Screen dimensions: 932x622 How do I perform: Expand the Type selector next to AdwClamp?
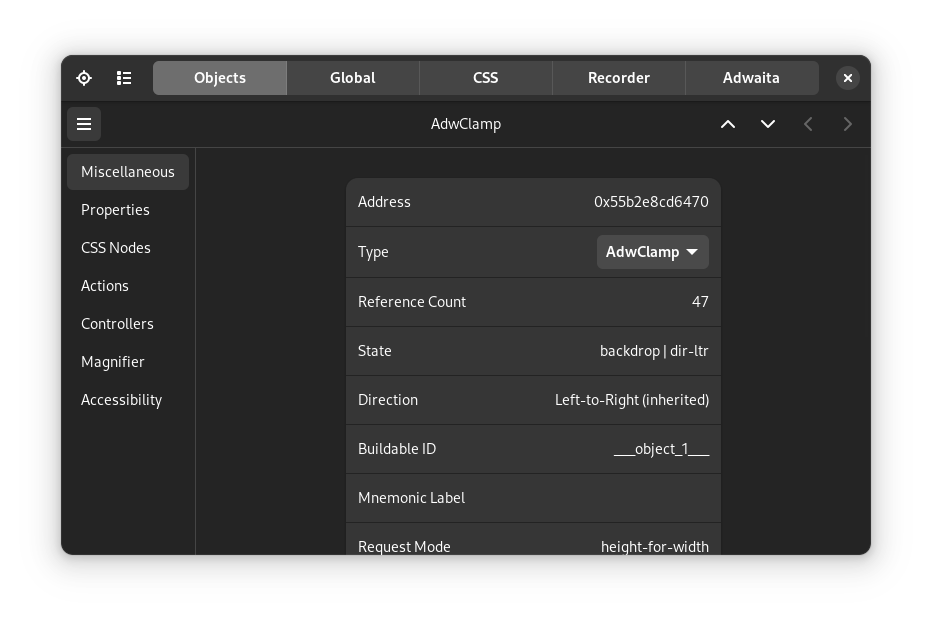pyautogui.click(x=652, y=252)
